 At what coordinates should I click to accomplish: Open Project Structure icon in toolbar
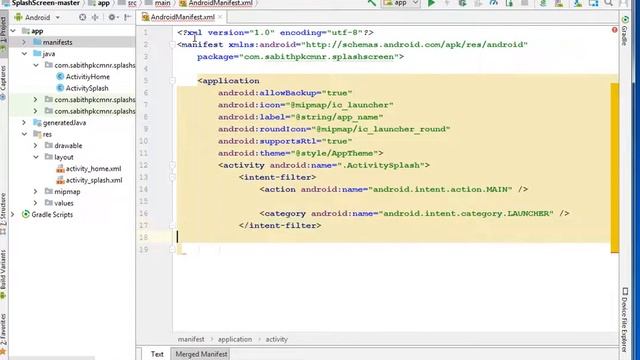pyautogui.click(x=593, y=3)
